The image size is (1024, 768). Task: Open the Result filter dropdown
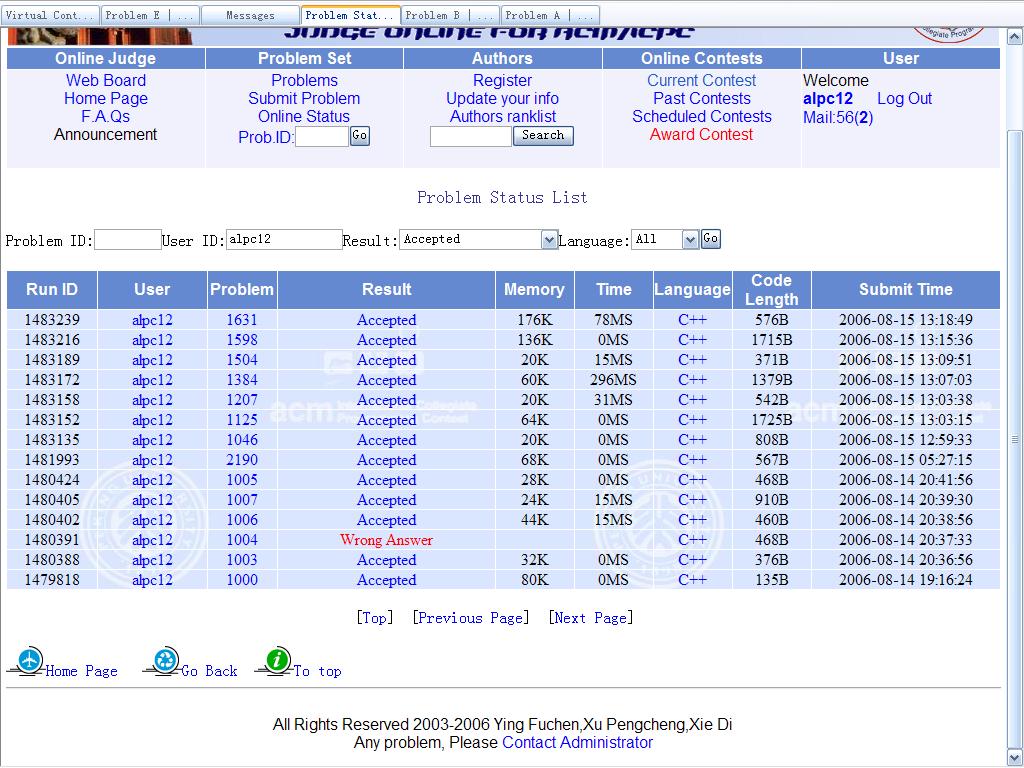tap(549, 240)
